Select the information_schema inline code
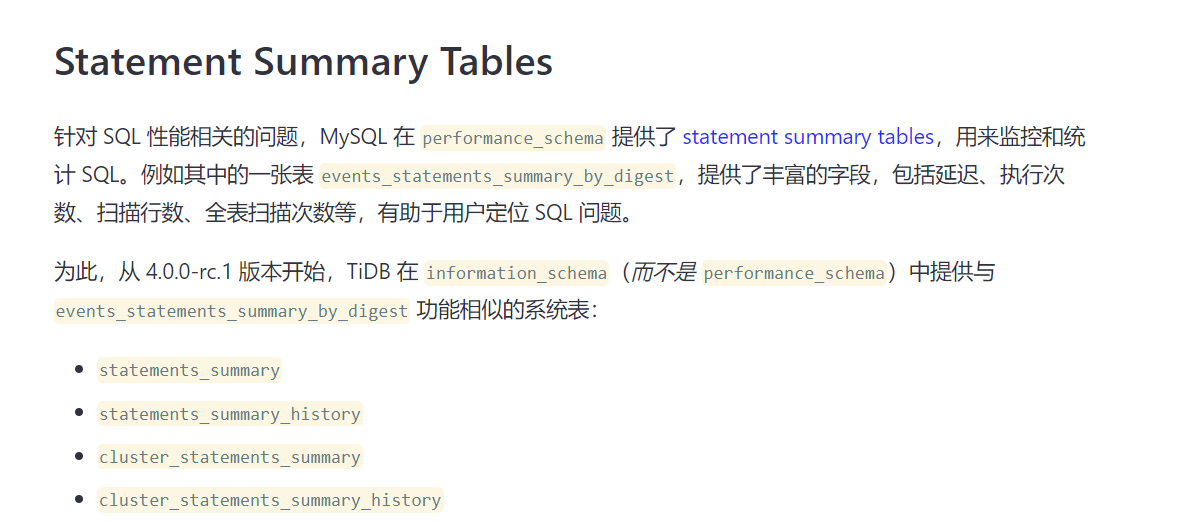Viewport: 1180px width, 522px height. [x=515, y=273]
